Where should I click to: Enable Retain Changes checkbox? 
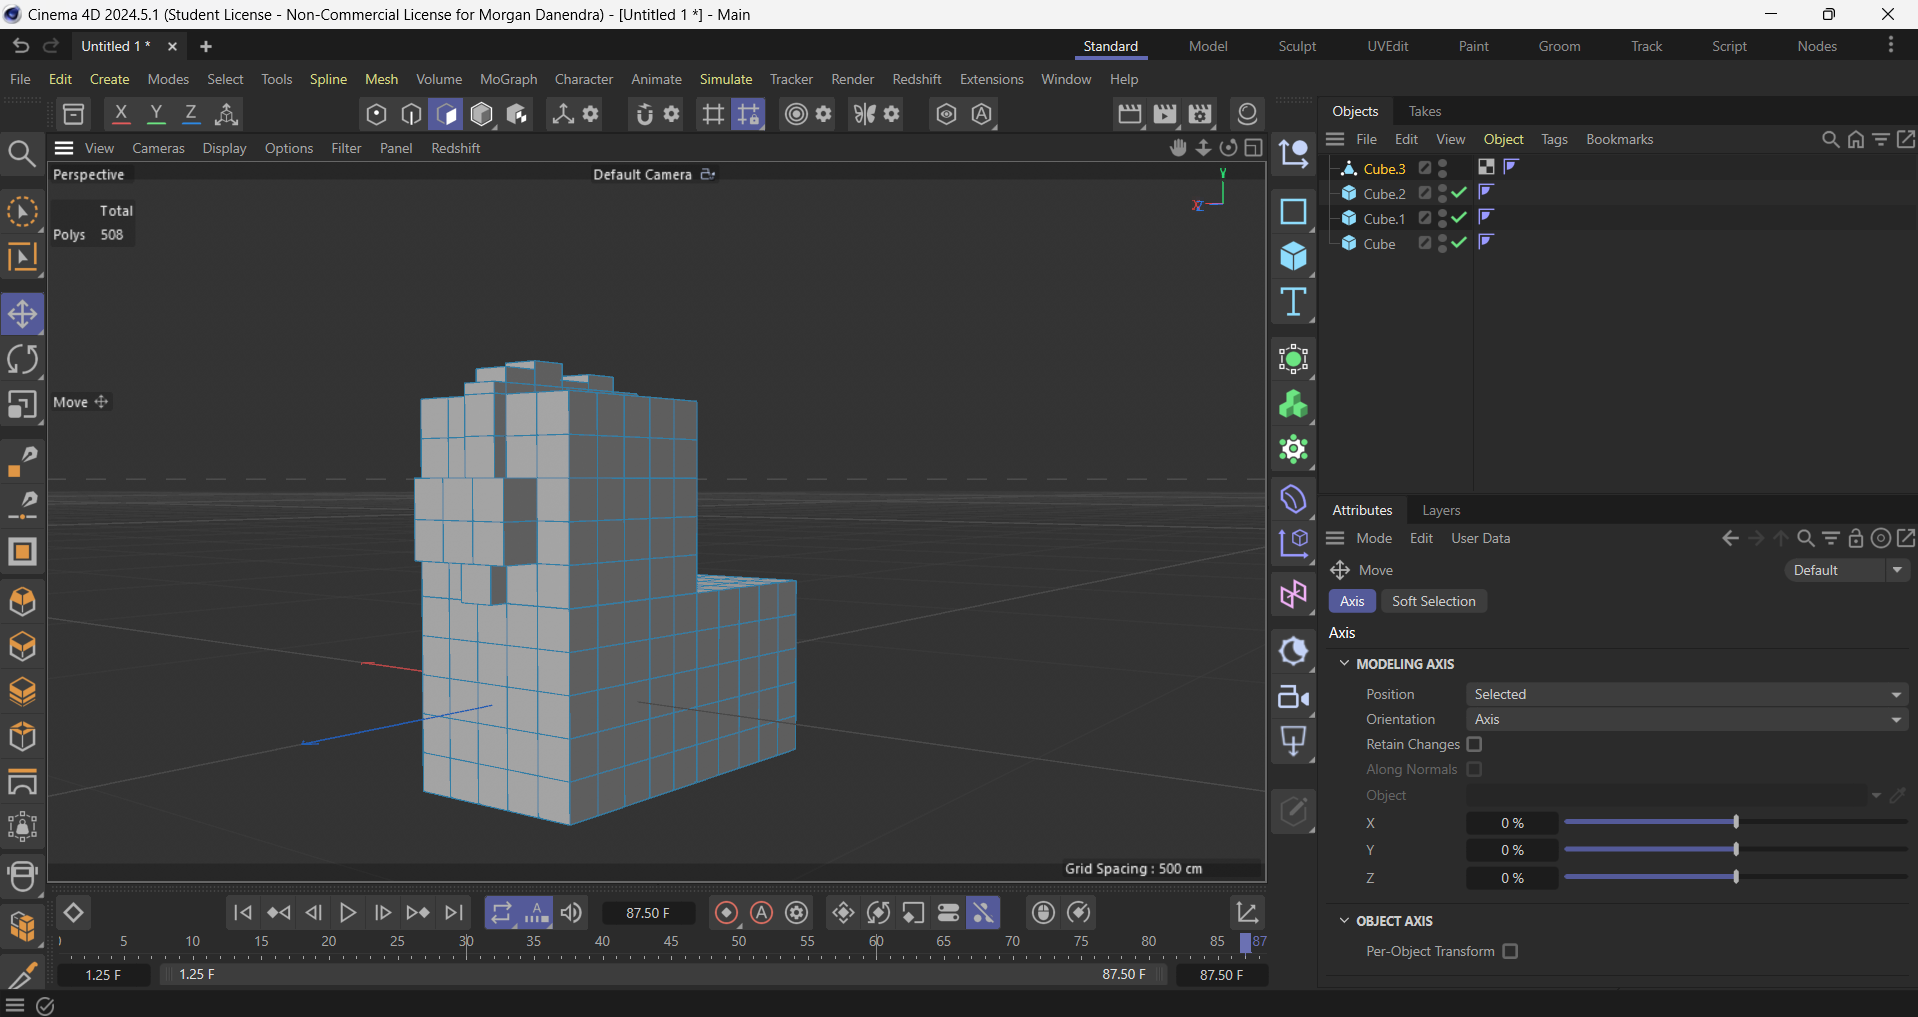1474,744
